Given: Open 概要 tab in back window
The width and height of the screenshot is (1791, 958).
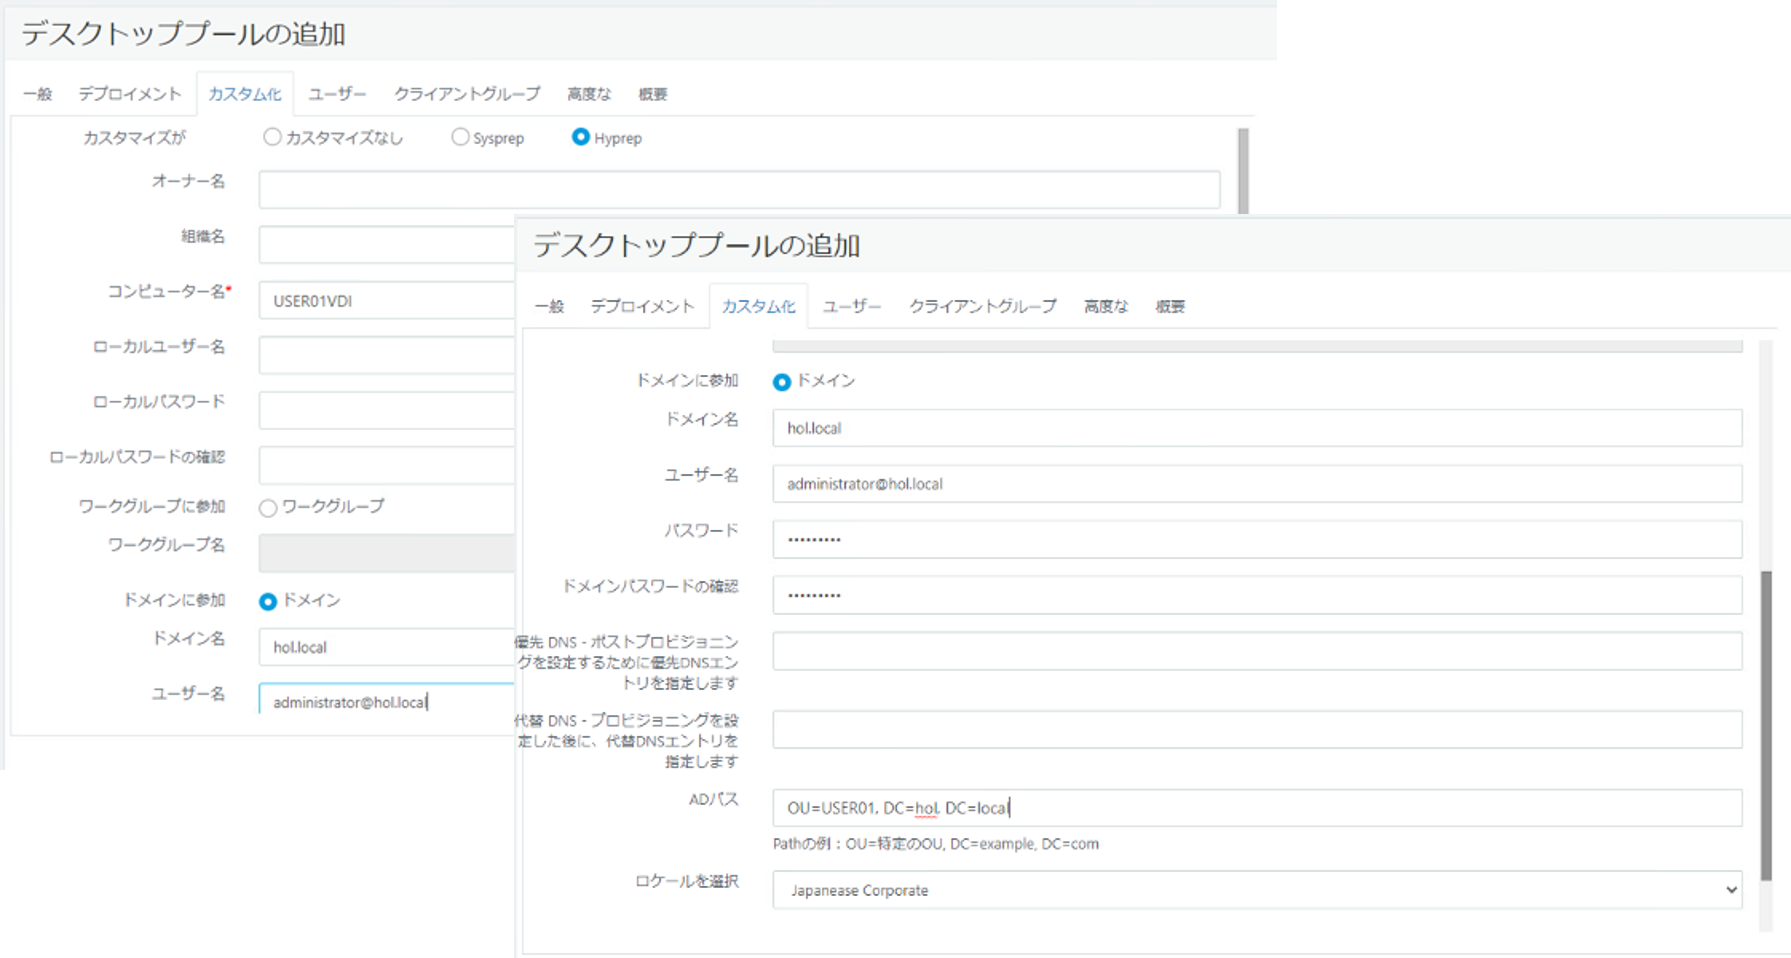Looking at the screenshot, I should 653,94.
